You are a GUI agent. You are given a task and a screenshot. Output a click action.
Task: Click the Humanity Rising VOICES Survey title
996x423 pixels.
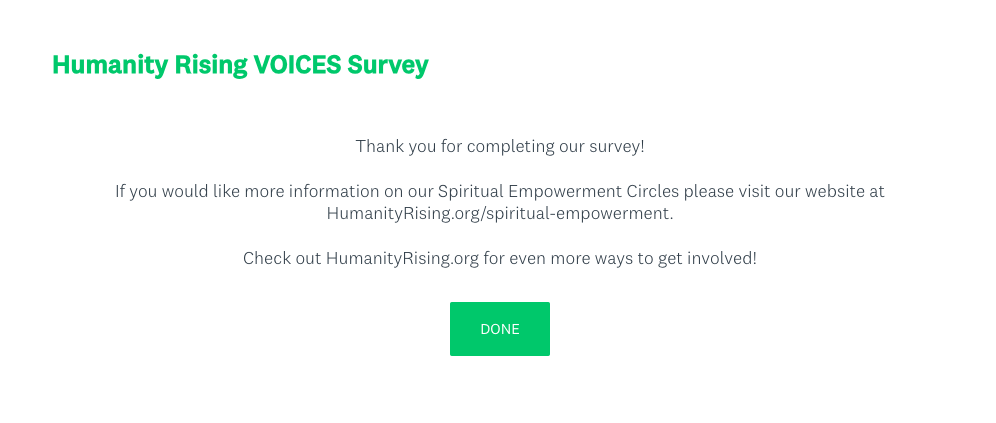240,66
